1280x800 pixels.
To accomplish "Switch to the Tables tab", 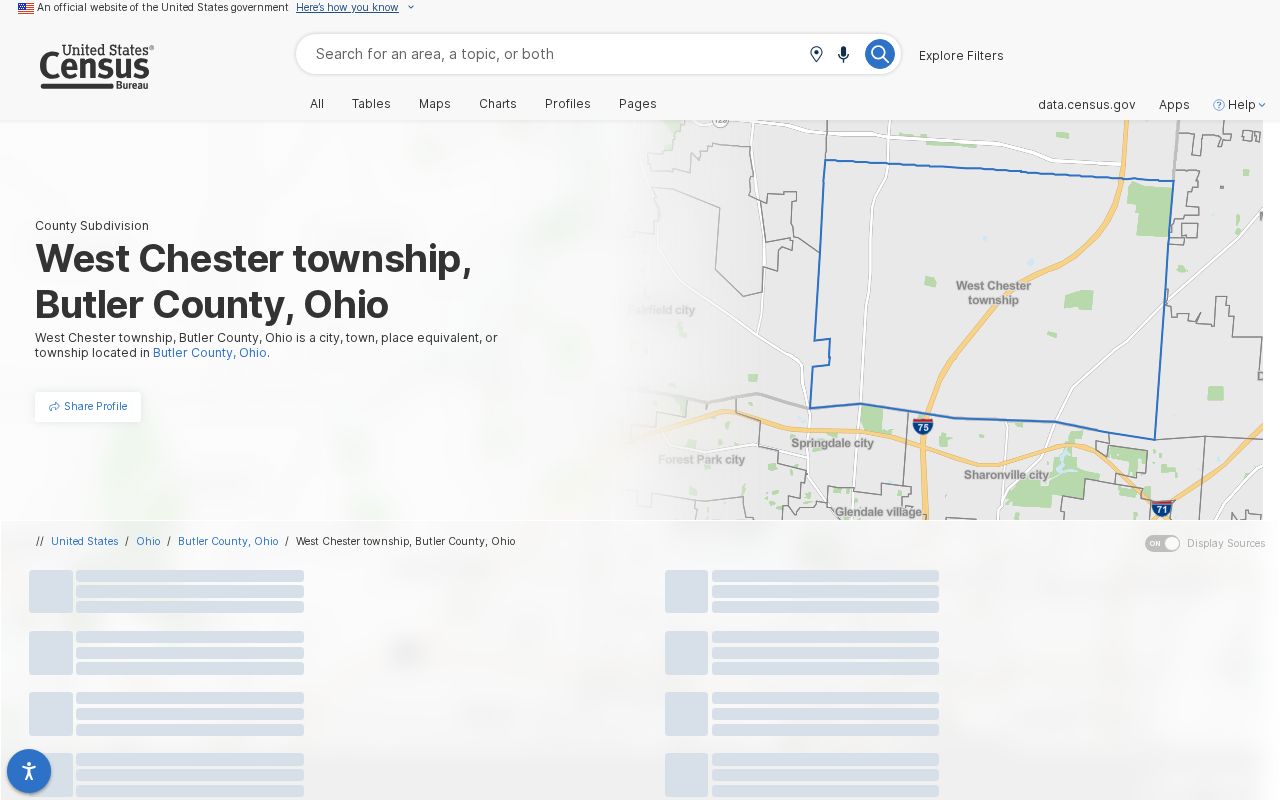I will click(x=371, y=104).
